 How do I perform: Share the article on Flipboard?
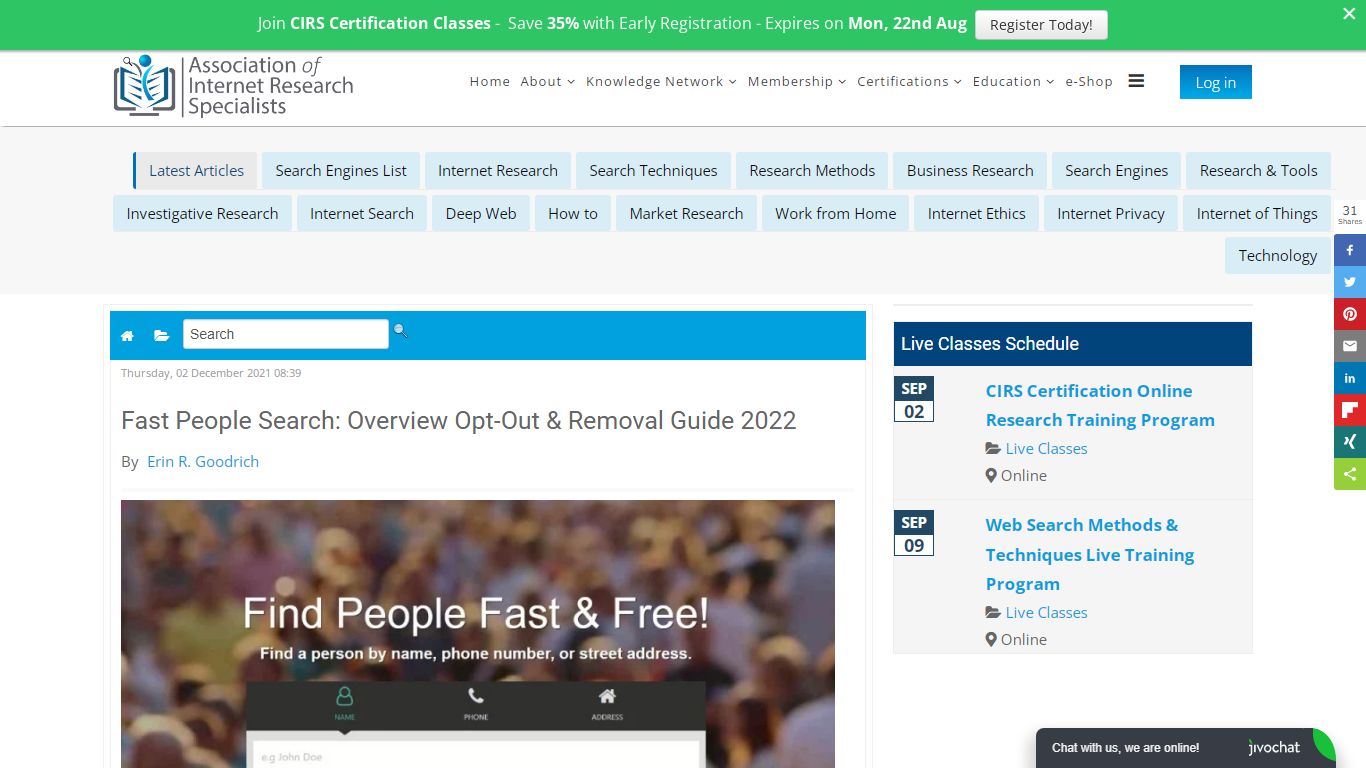click(1350, 410)
